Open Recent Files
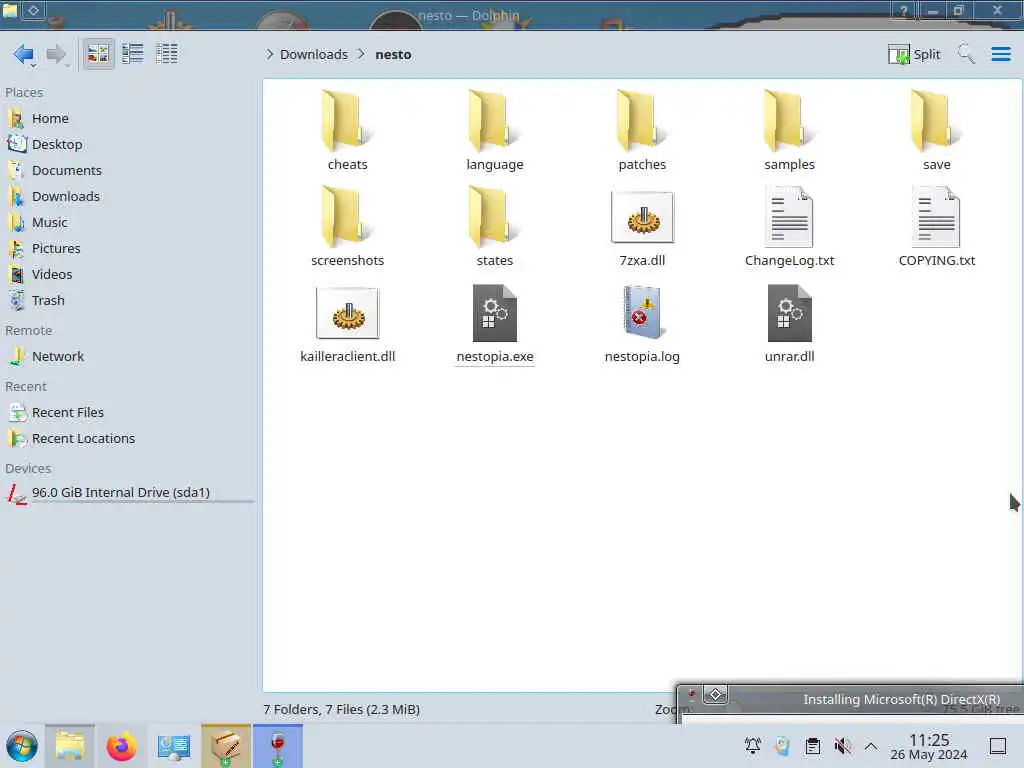1024x768 pixels. [x=128, y=413]
